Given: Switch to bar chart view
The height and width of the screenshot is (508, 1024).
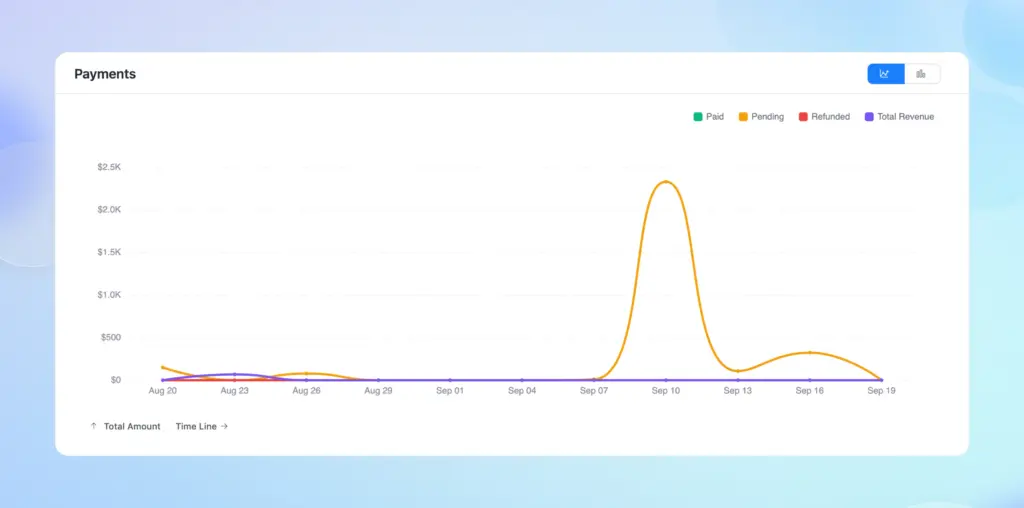Looking at the screenshot, I should tap(921, 74).
